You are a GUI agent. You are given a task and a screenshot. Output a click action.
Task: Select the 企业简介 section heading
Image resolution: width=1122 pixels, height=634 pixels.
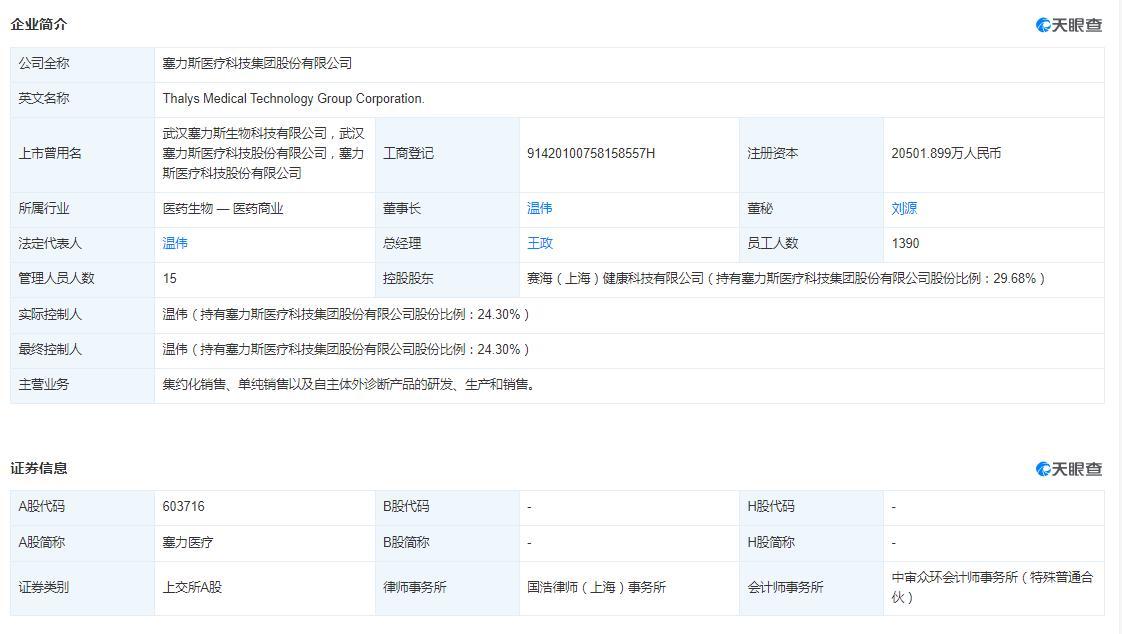point(39,24)
